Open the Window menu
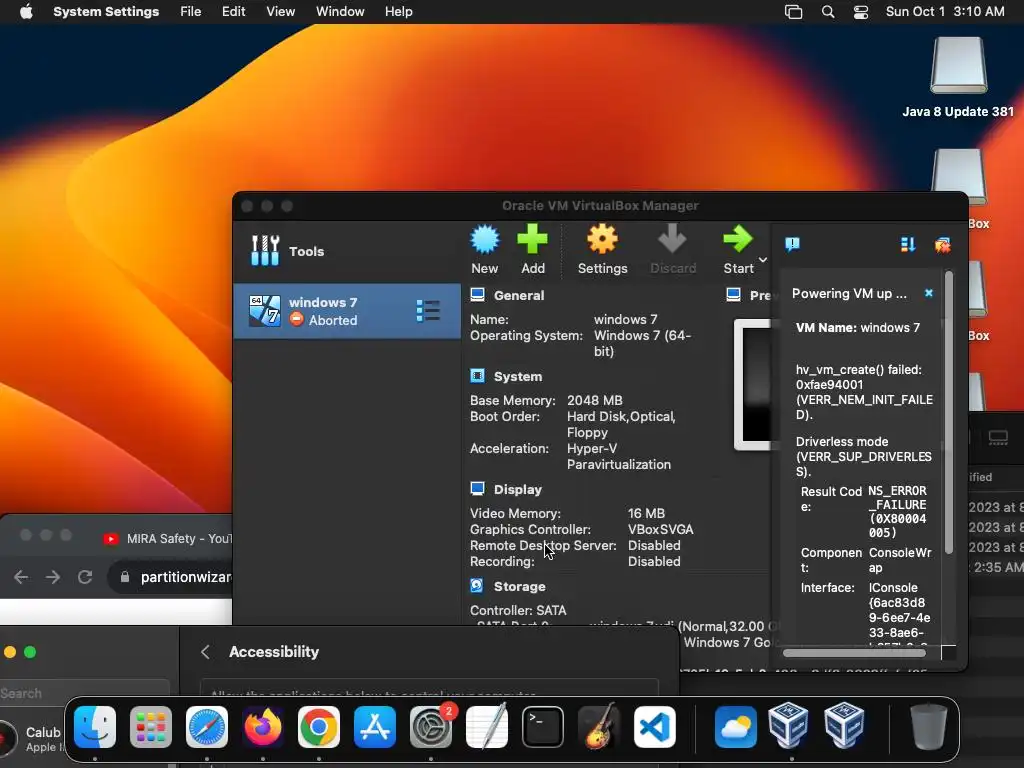This screenshot has height=768, width=1024. point(340,11)
